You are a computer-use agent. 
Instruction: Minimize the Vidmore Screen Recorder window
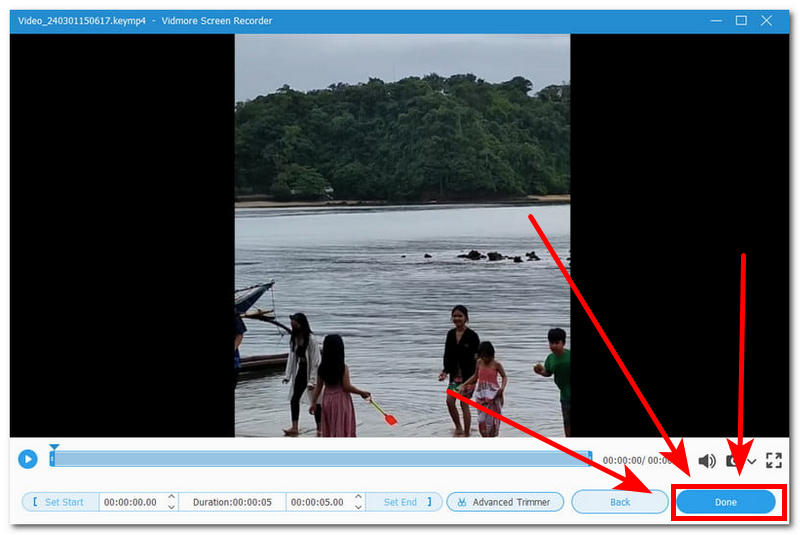(x=716, y=21)
